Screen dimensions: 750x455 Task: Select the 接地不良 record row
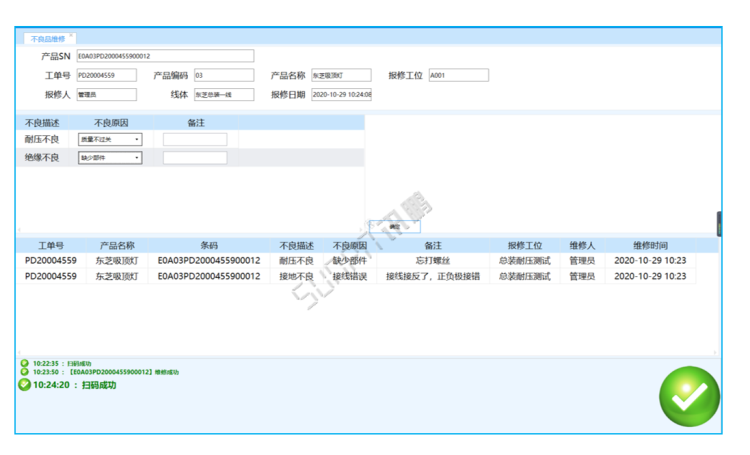point(356,276)
